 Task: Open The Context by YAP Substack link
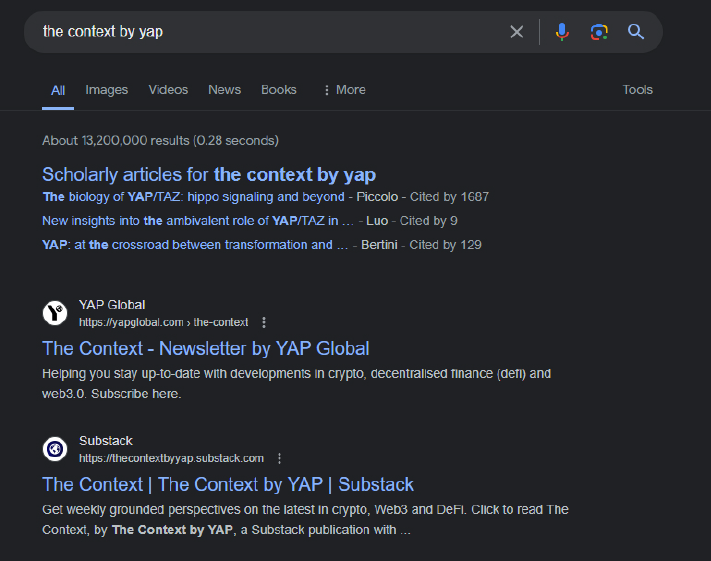(x=228, y=485)
